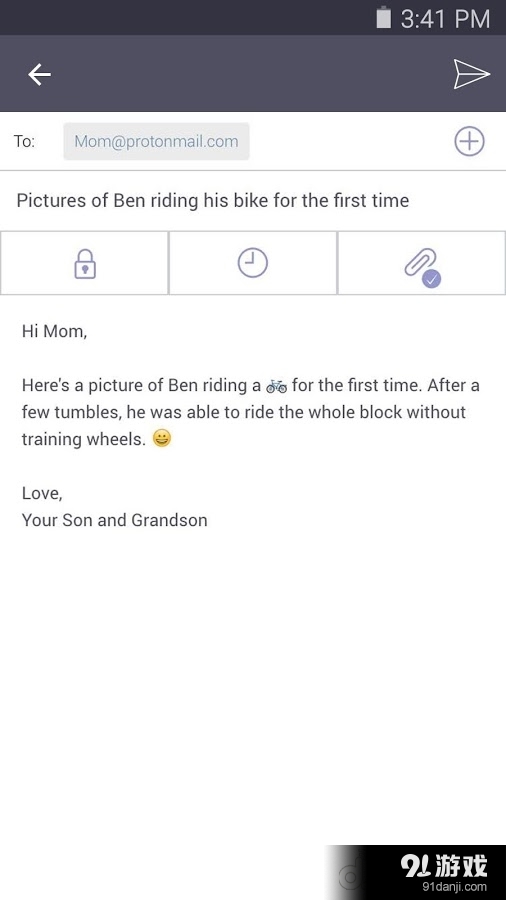The height and width of the screenshot is (900, 506).
Task: Click the 'Love,' closing line
Action: pos(42,494)
